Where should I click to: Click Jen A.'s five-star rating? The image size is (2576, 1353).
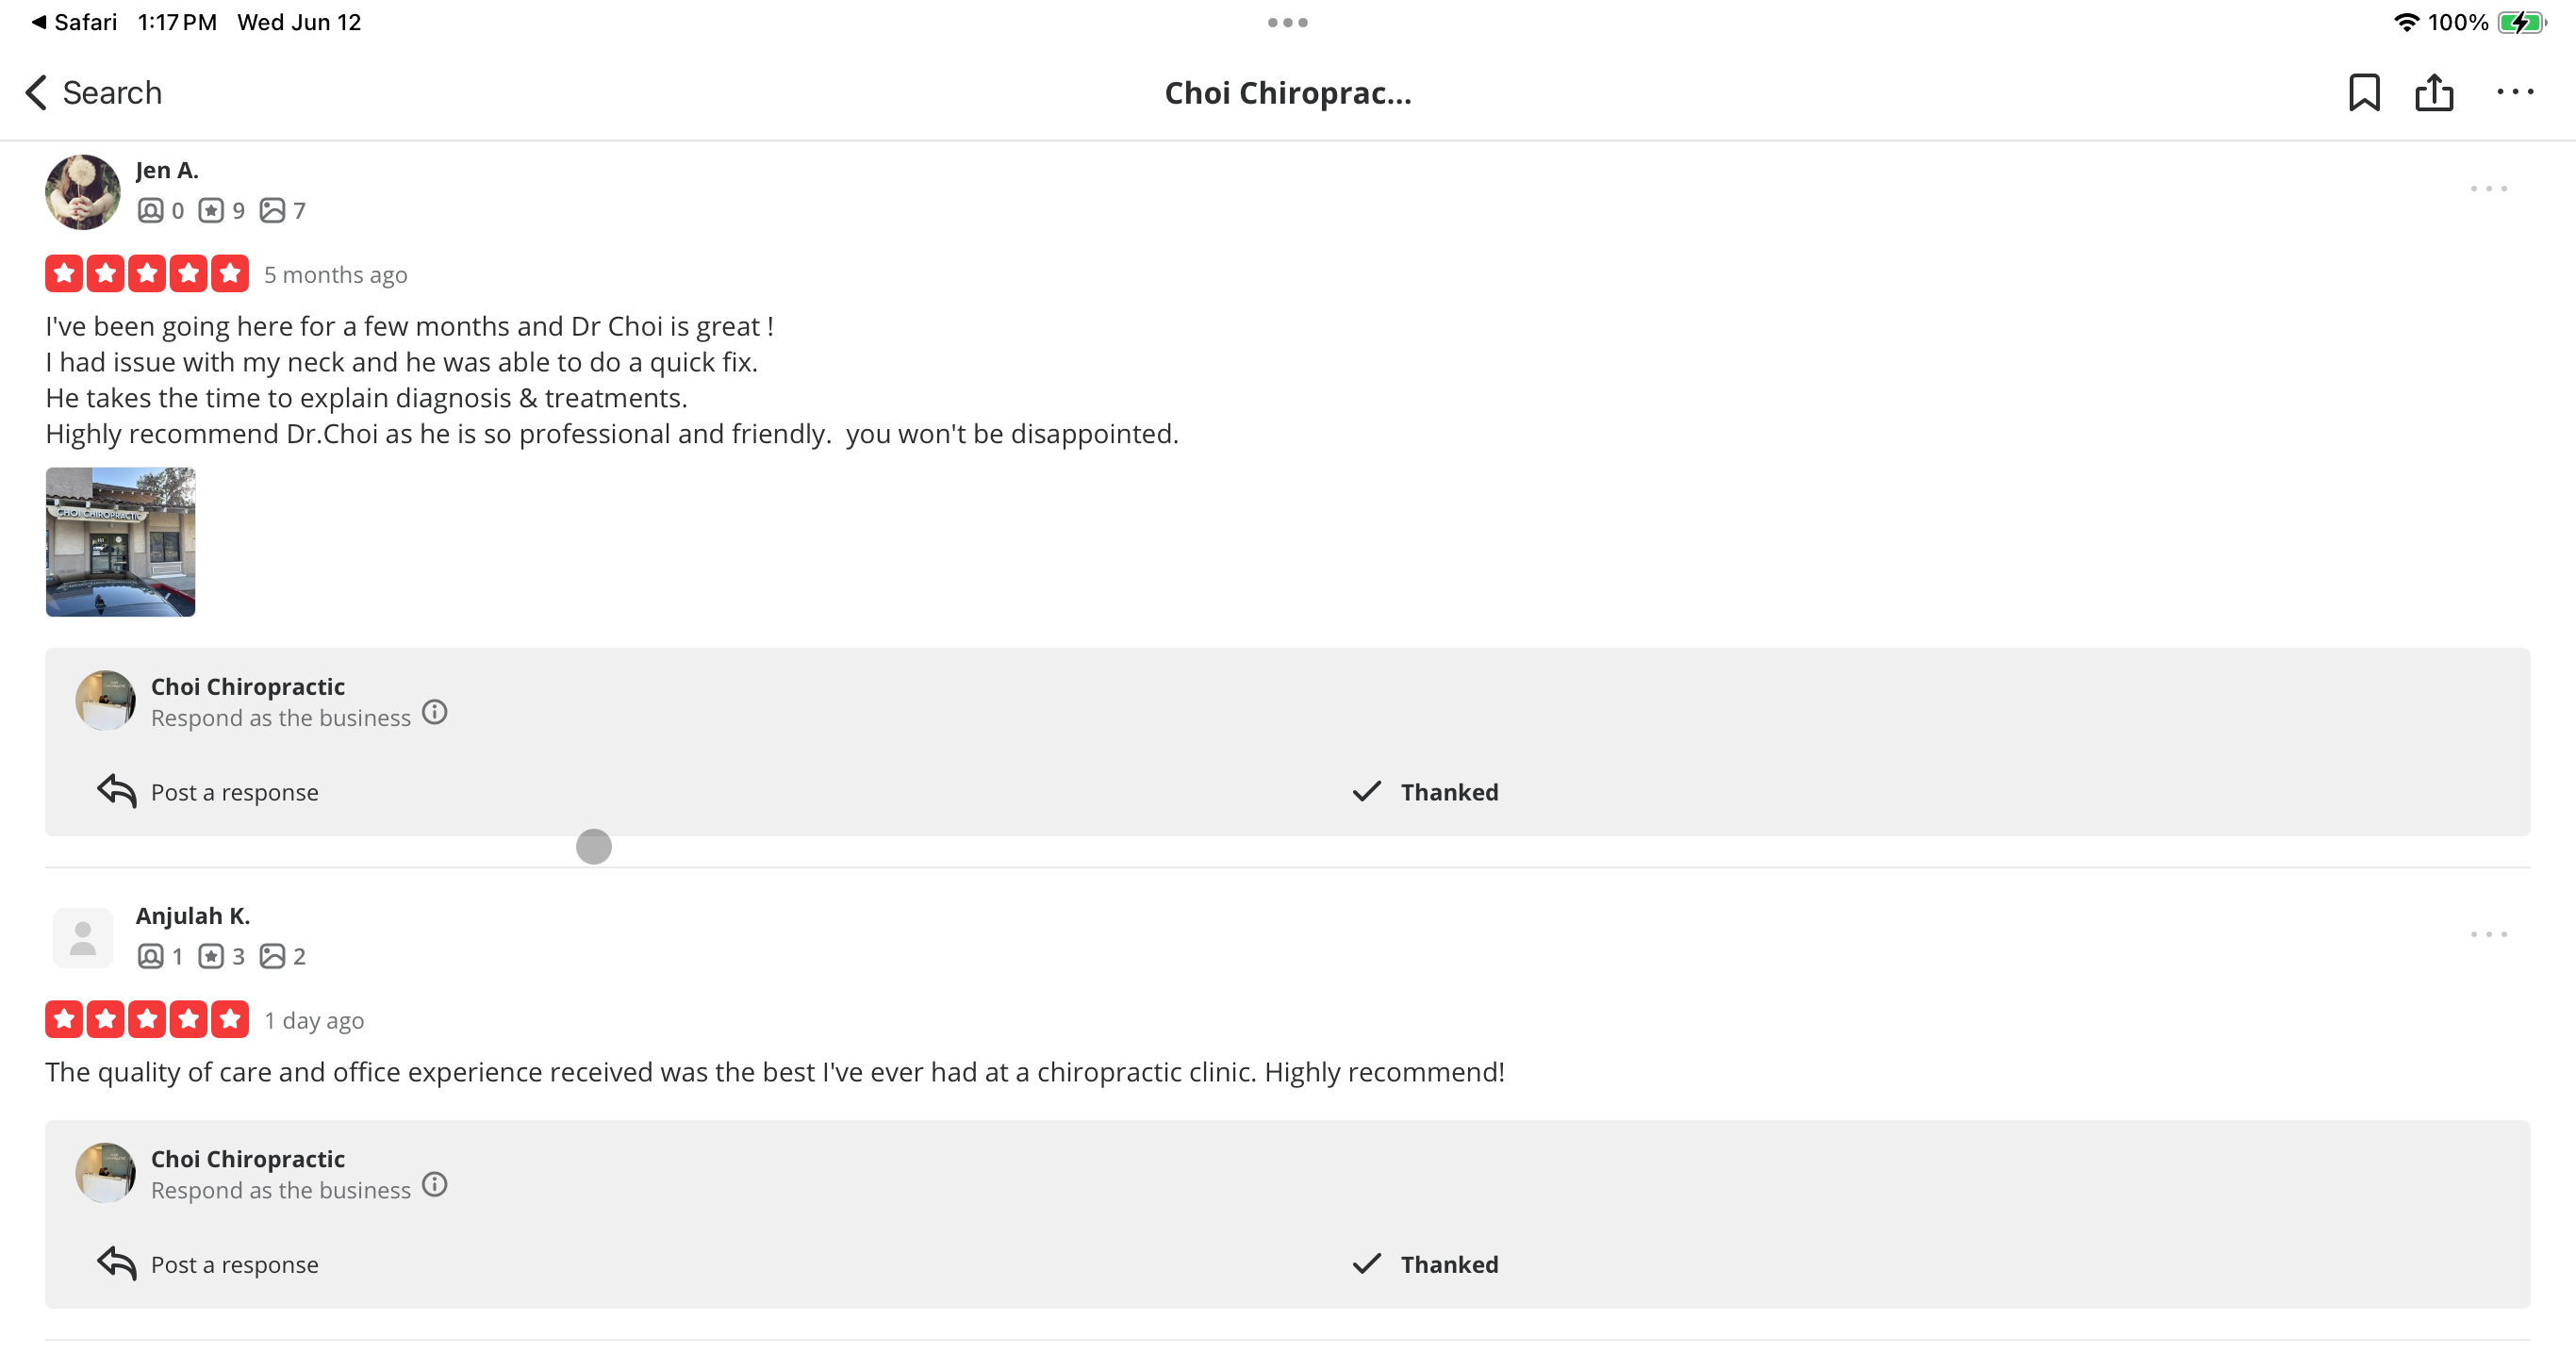click(x=147, y=273)
